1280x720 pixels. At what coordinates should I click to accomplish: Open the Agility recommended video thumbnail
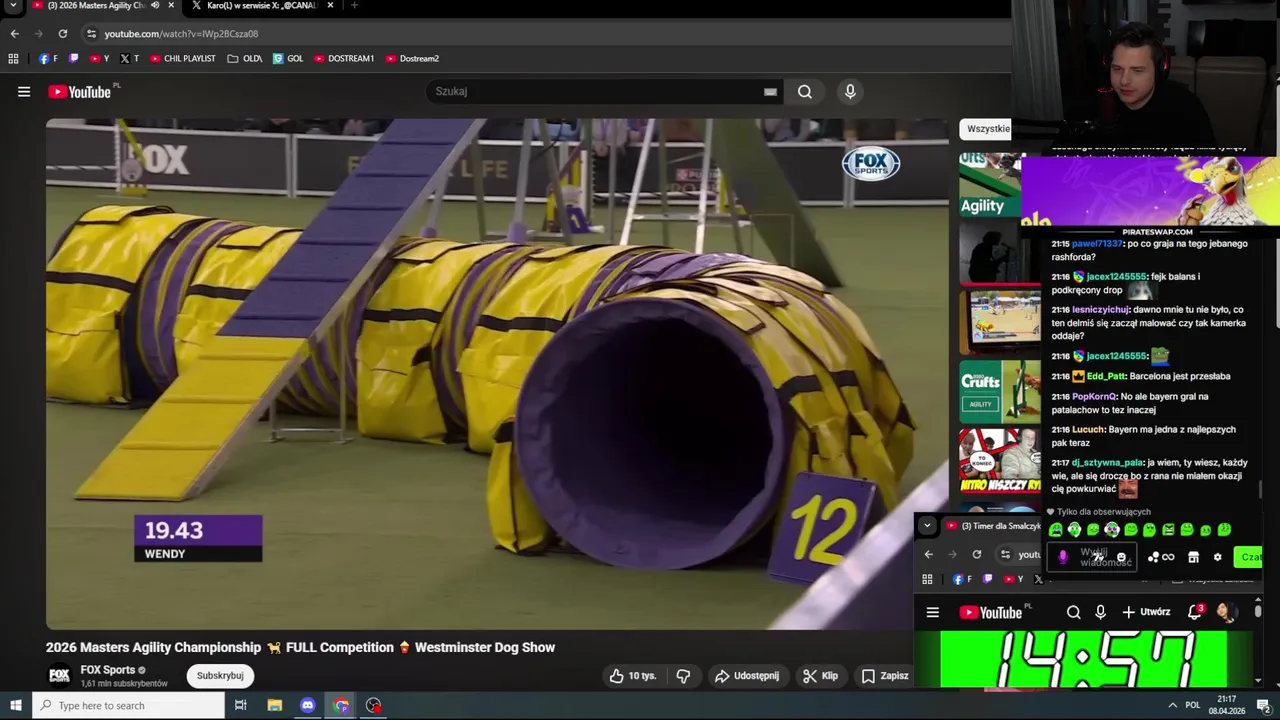(990, 185)
